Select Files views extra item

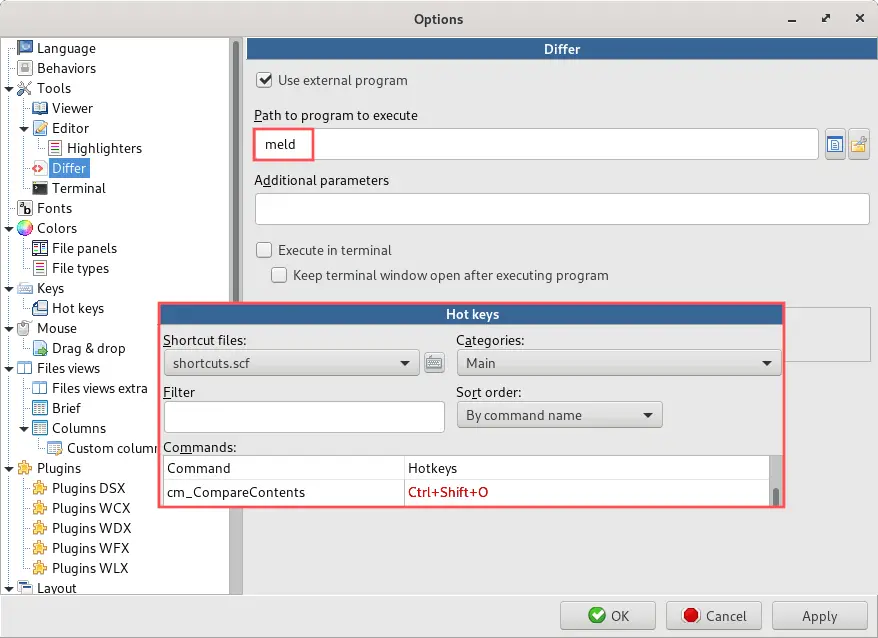pos(100,388)
